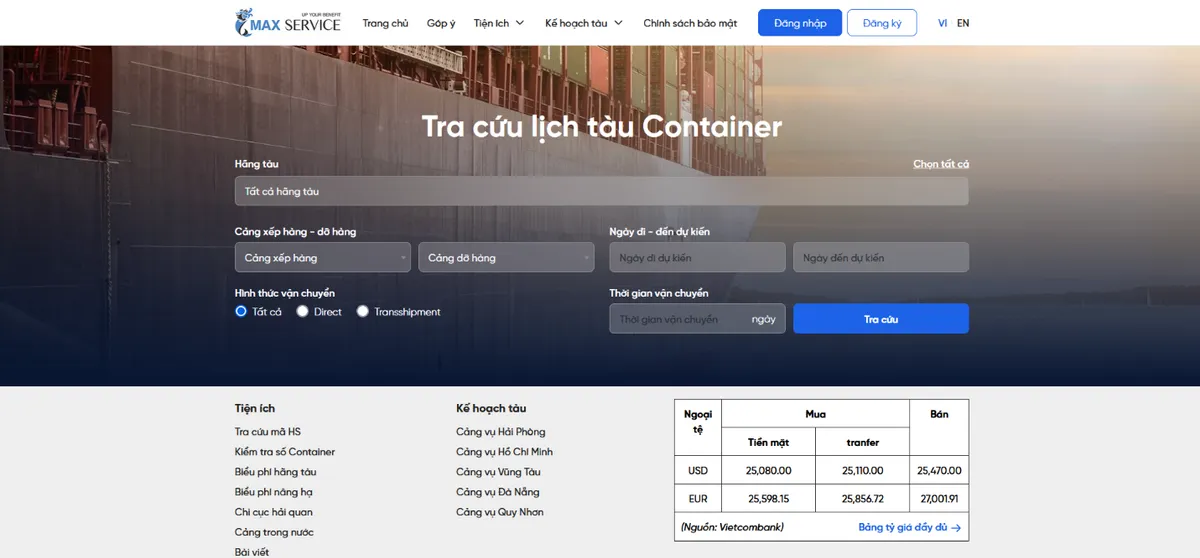The image size is (1200, 558).
Task: Open the Tra cứu mã HS link
Action: (268, 432)
